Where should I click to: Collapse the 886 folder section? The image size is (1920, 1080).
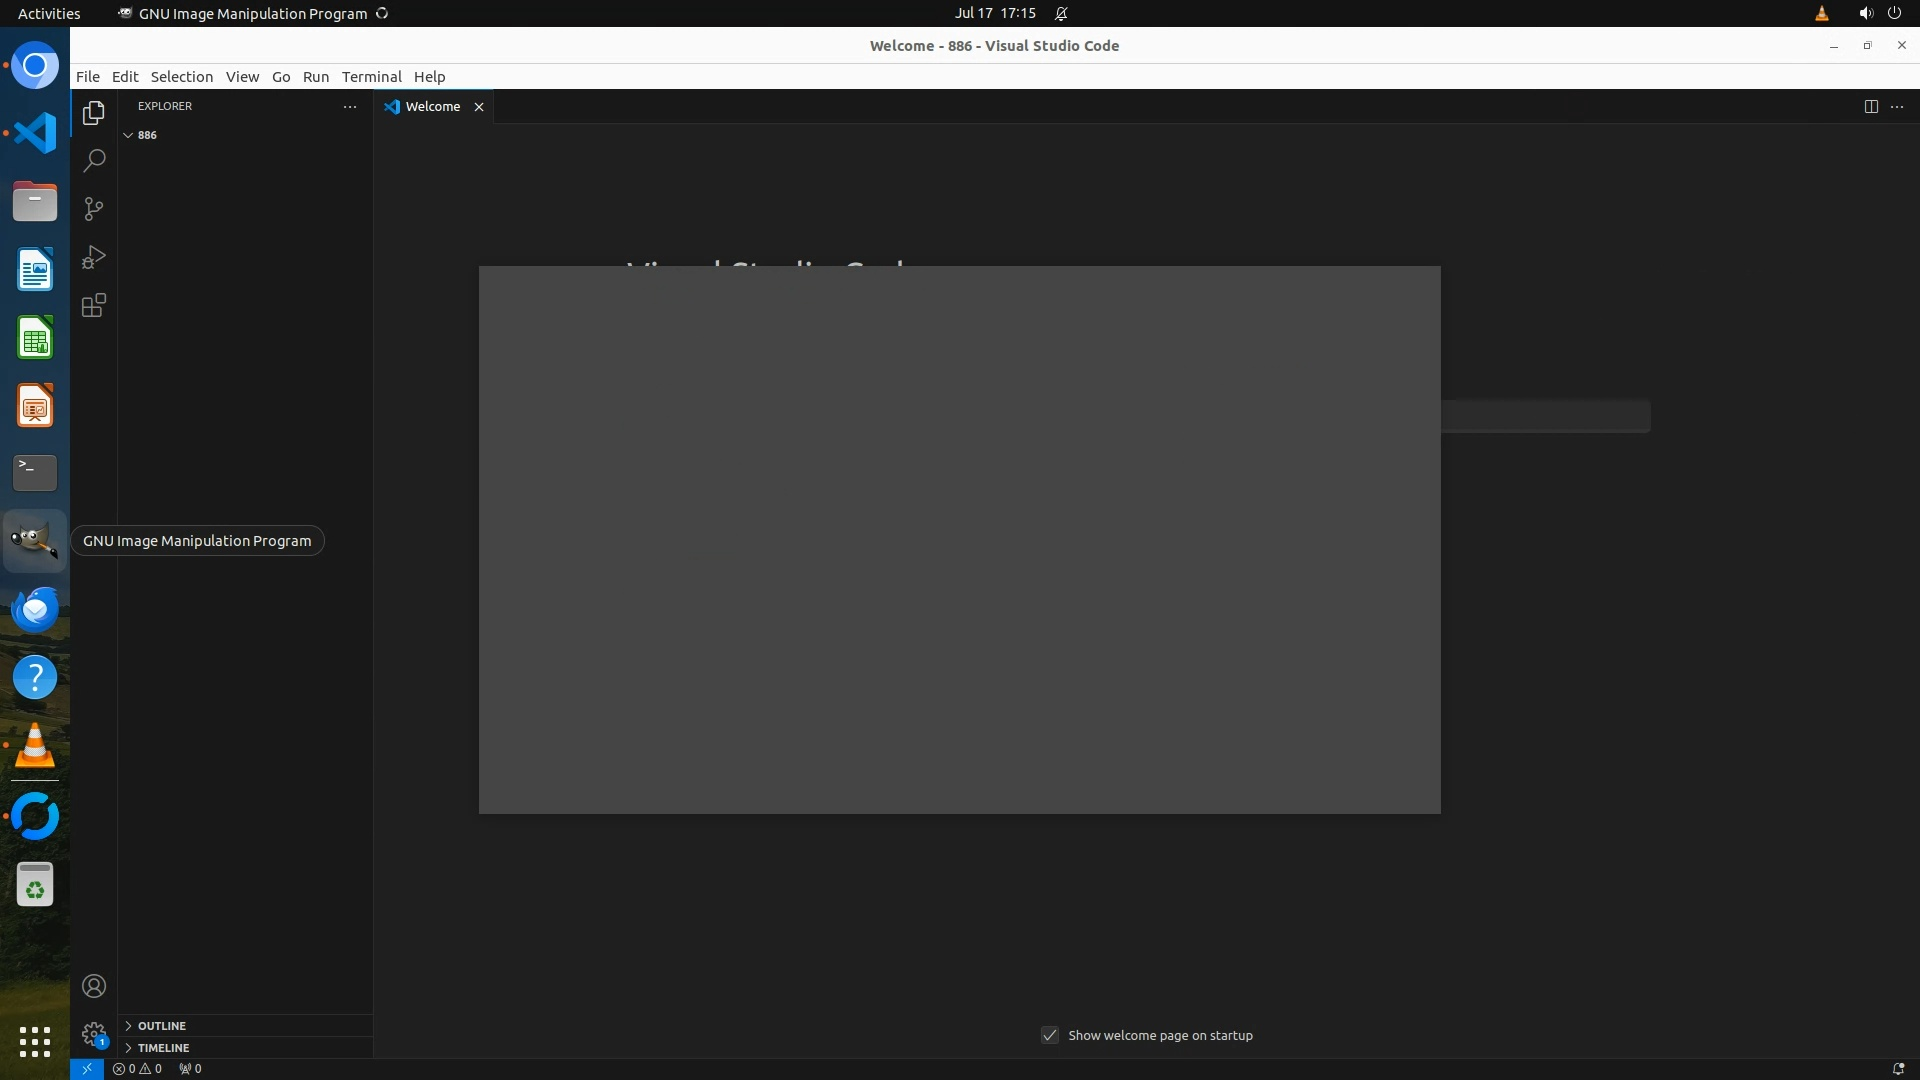pyautogui.click(x=128, y=135)
